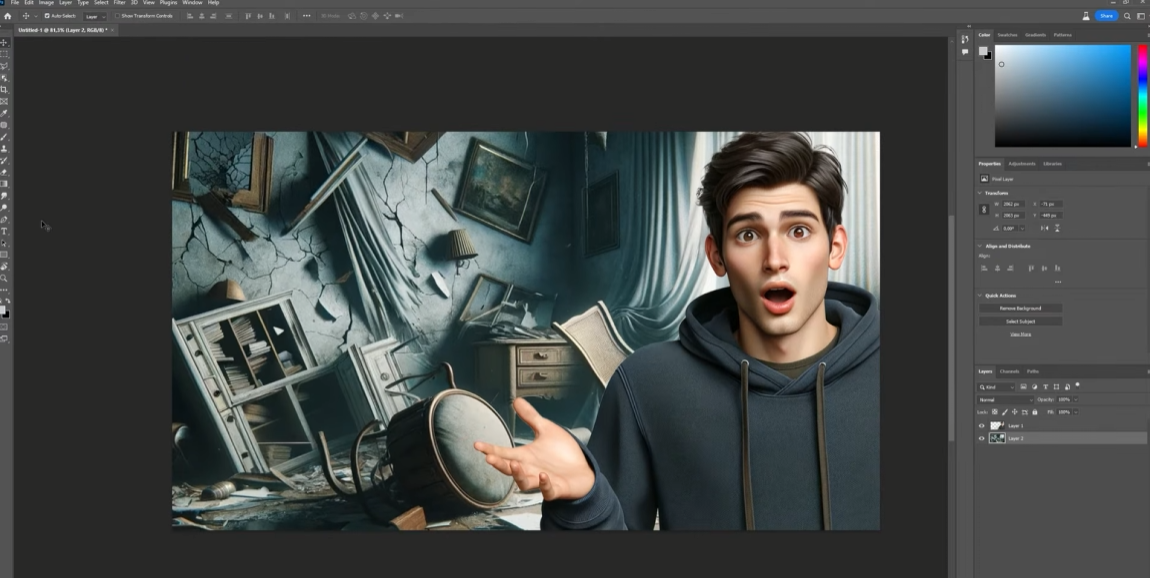
Task: Select the Horizontal Type tool
Action: [4, 231]
